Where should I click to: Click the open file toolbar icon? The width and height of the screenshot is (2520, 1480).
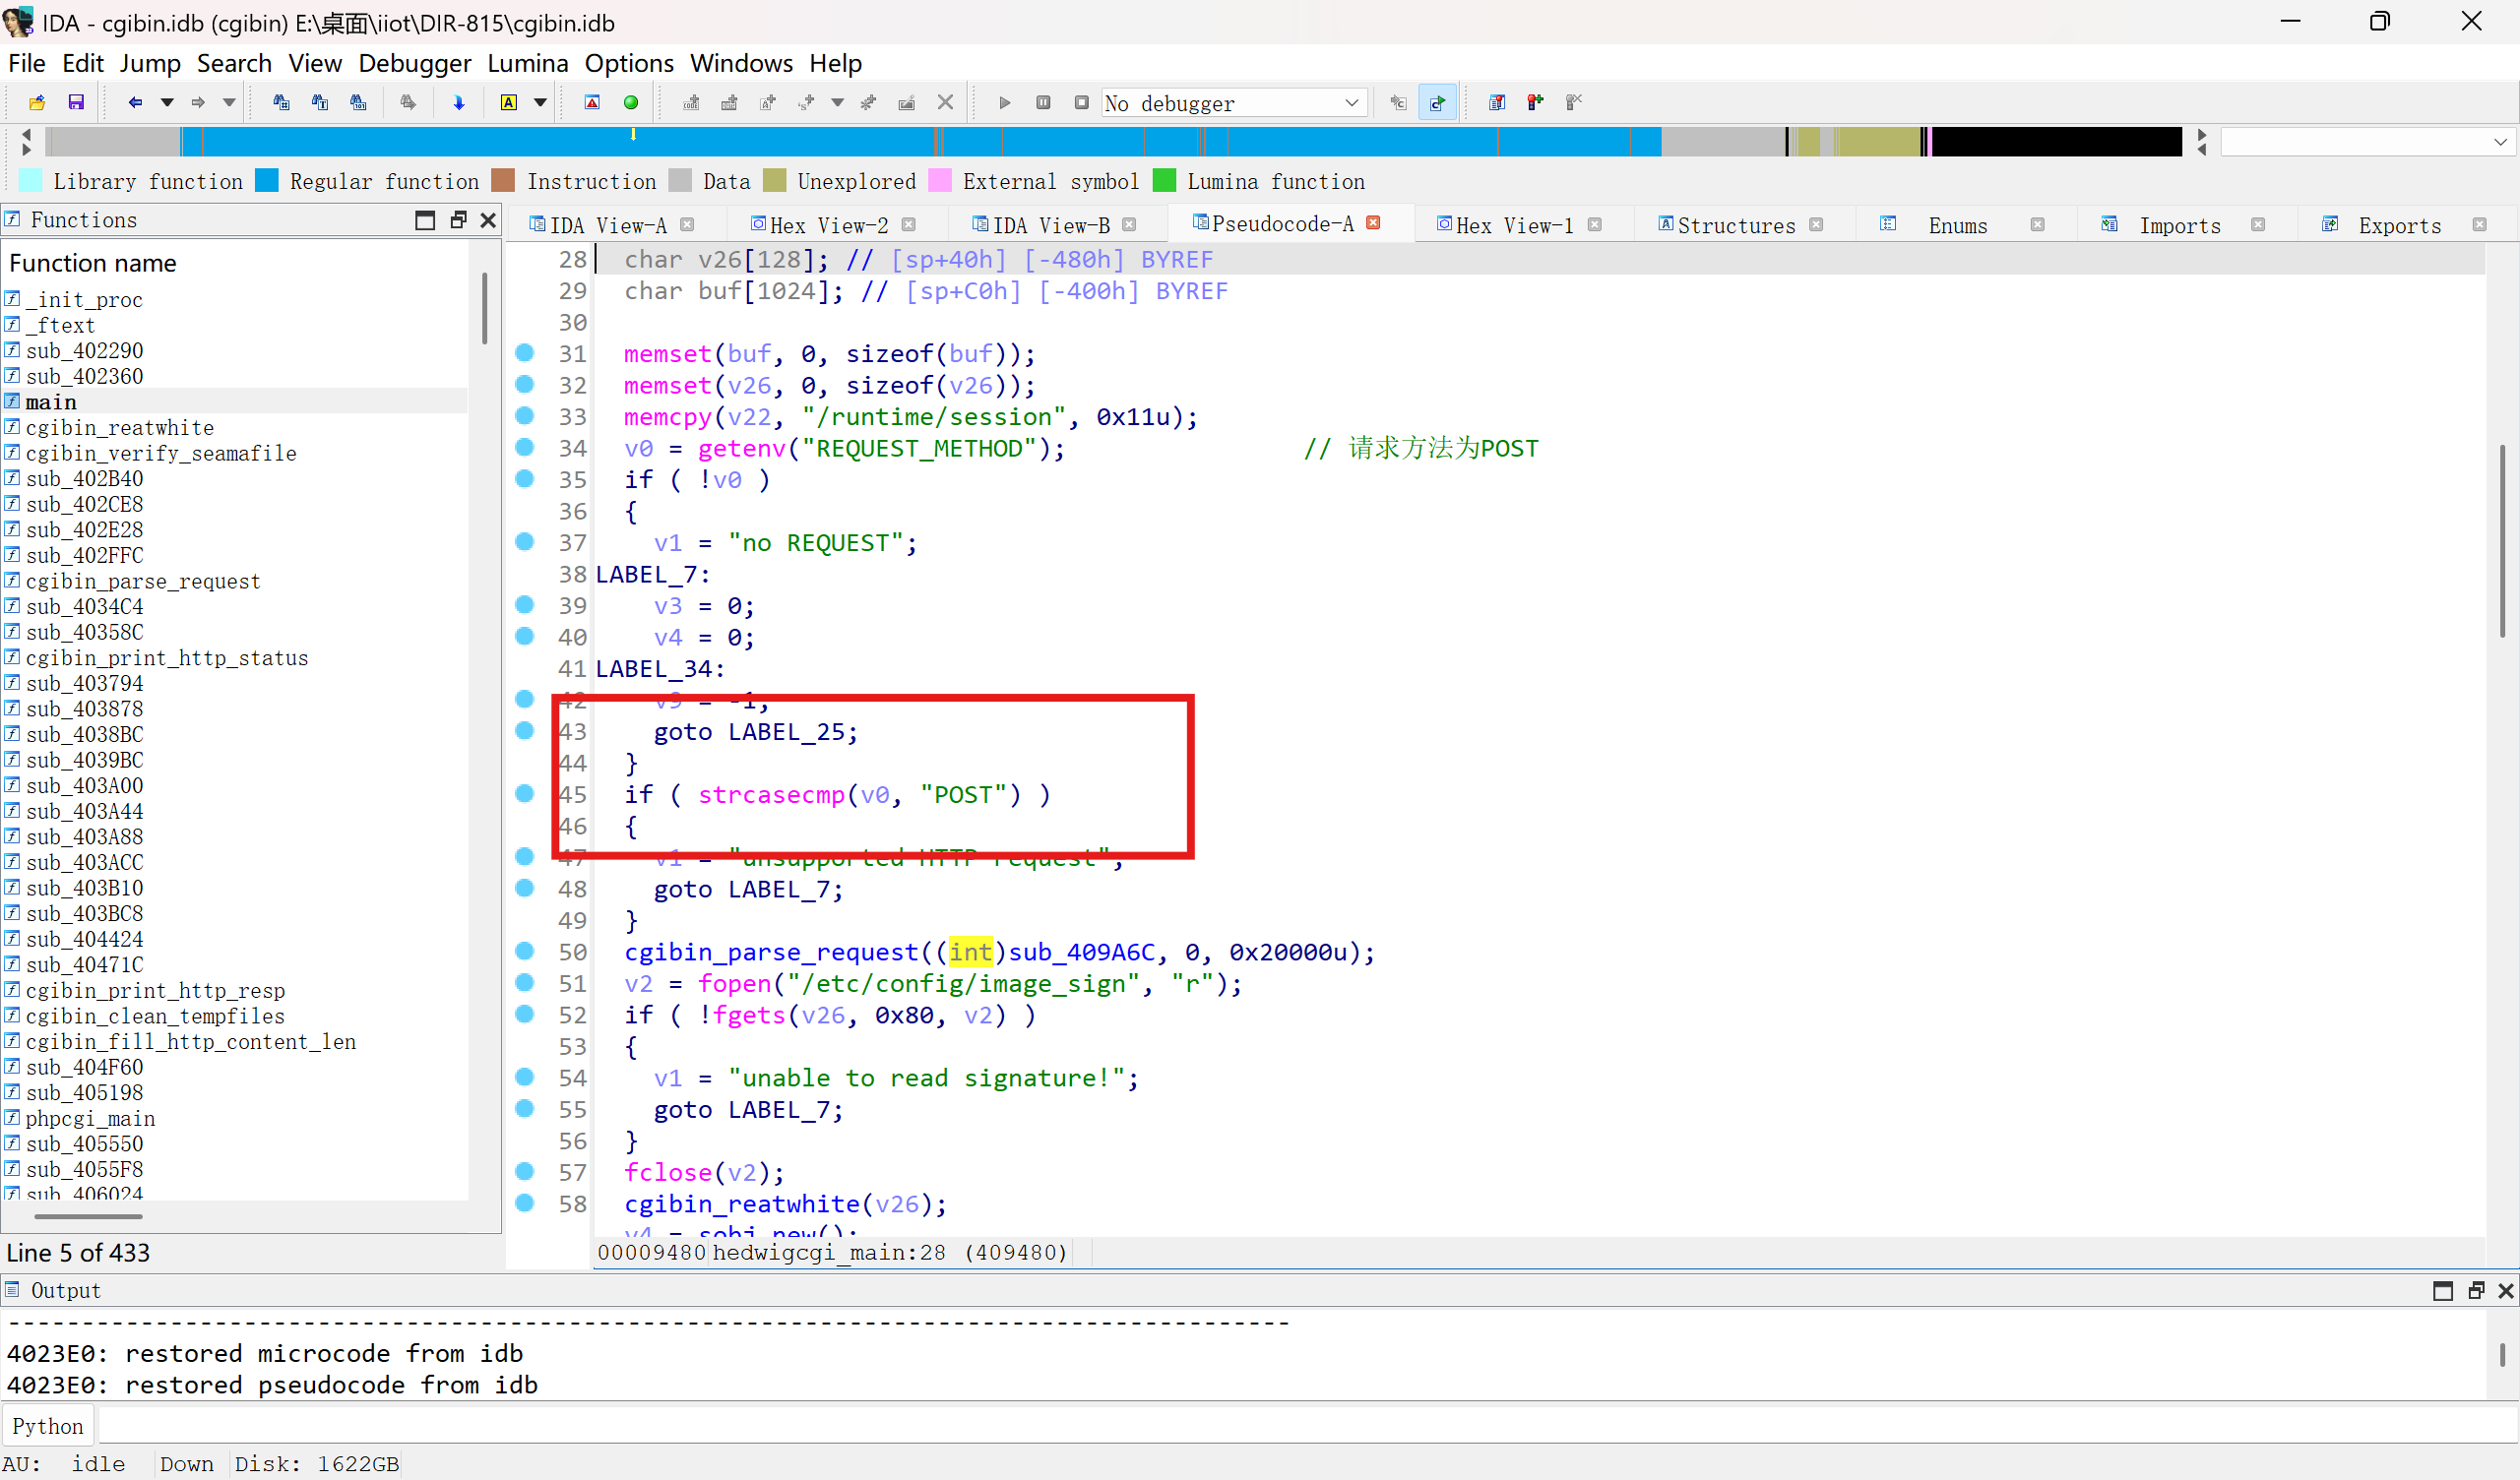tap(37, 102)
